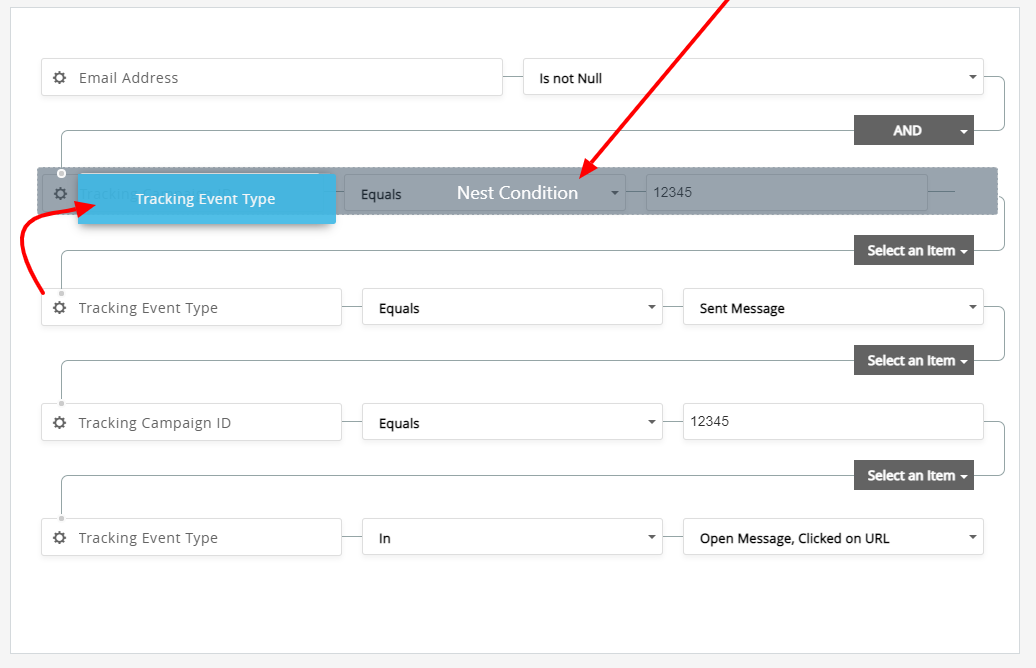Click the AND logical operator button
Image resolution: width=1036 pixels, height=668 pixels.
click(913, 131)
